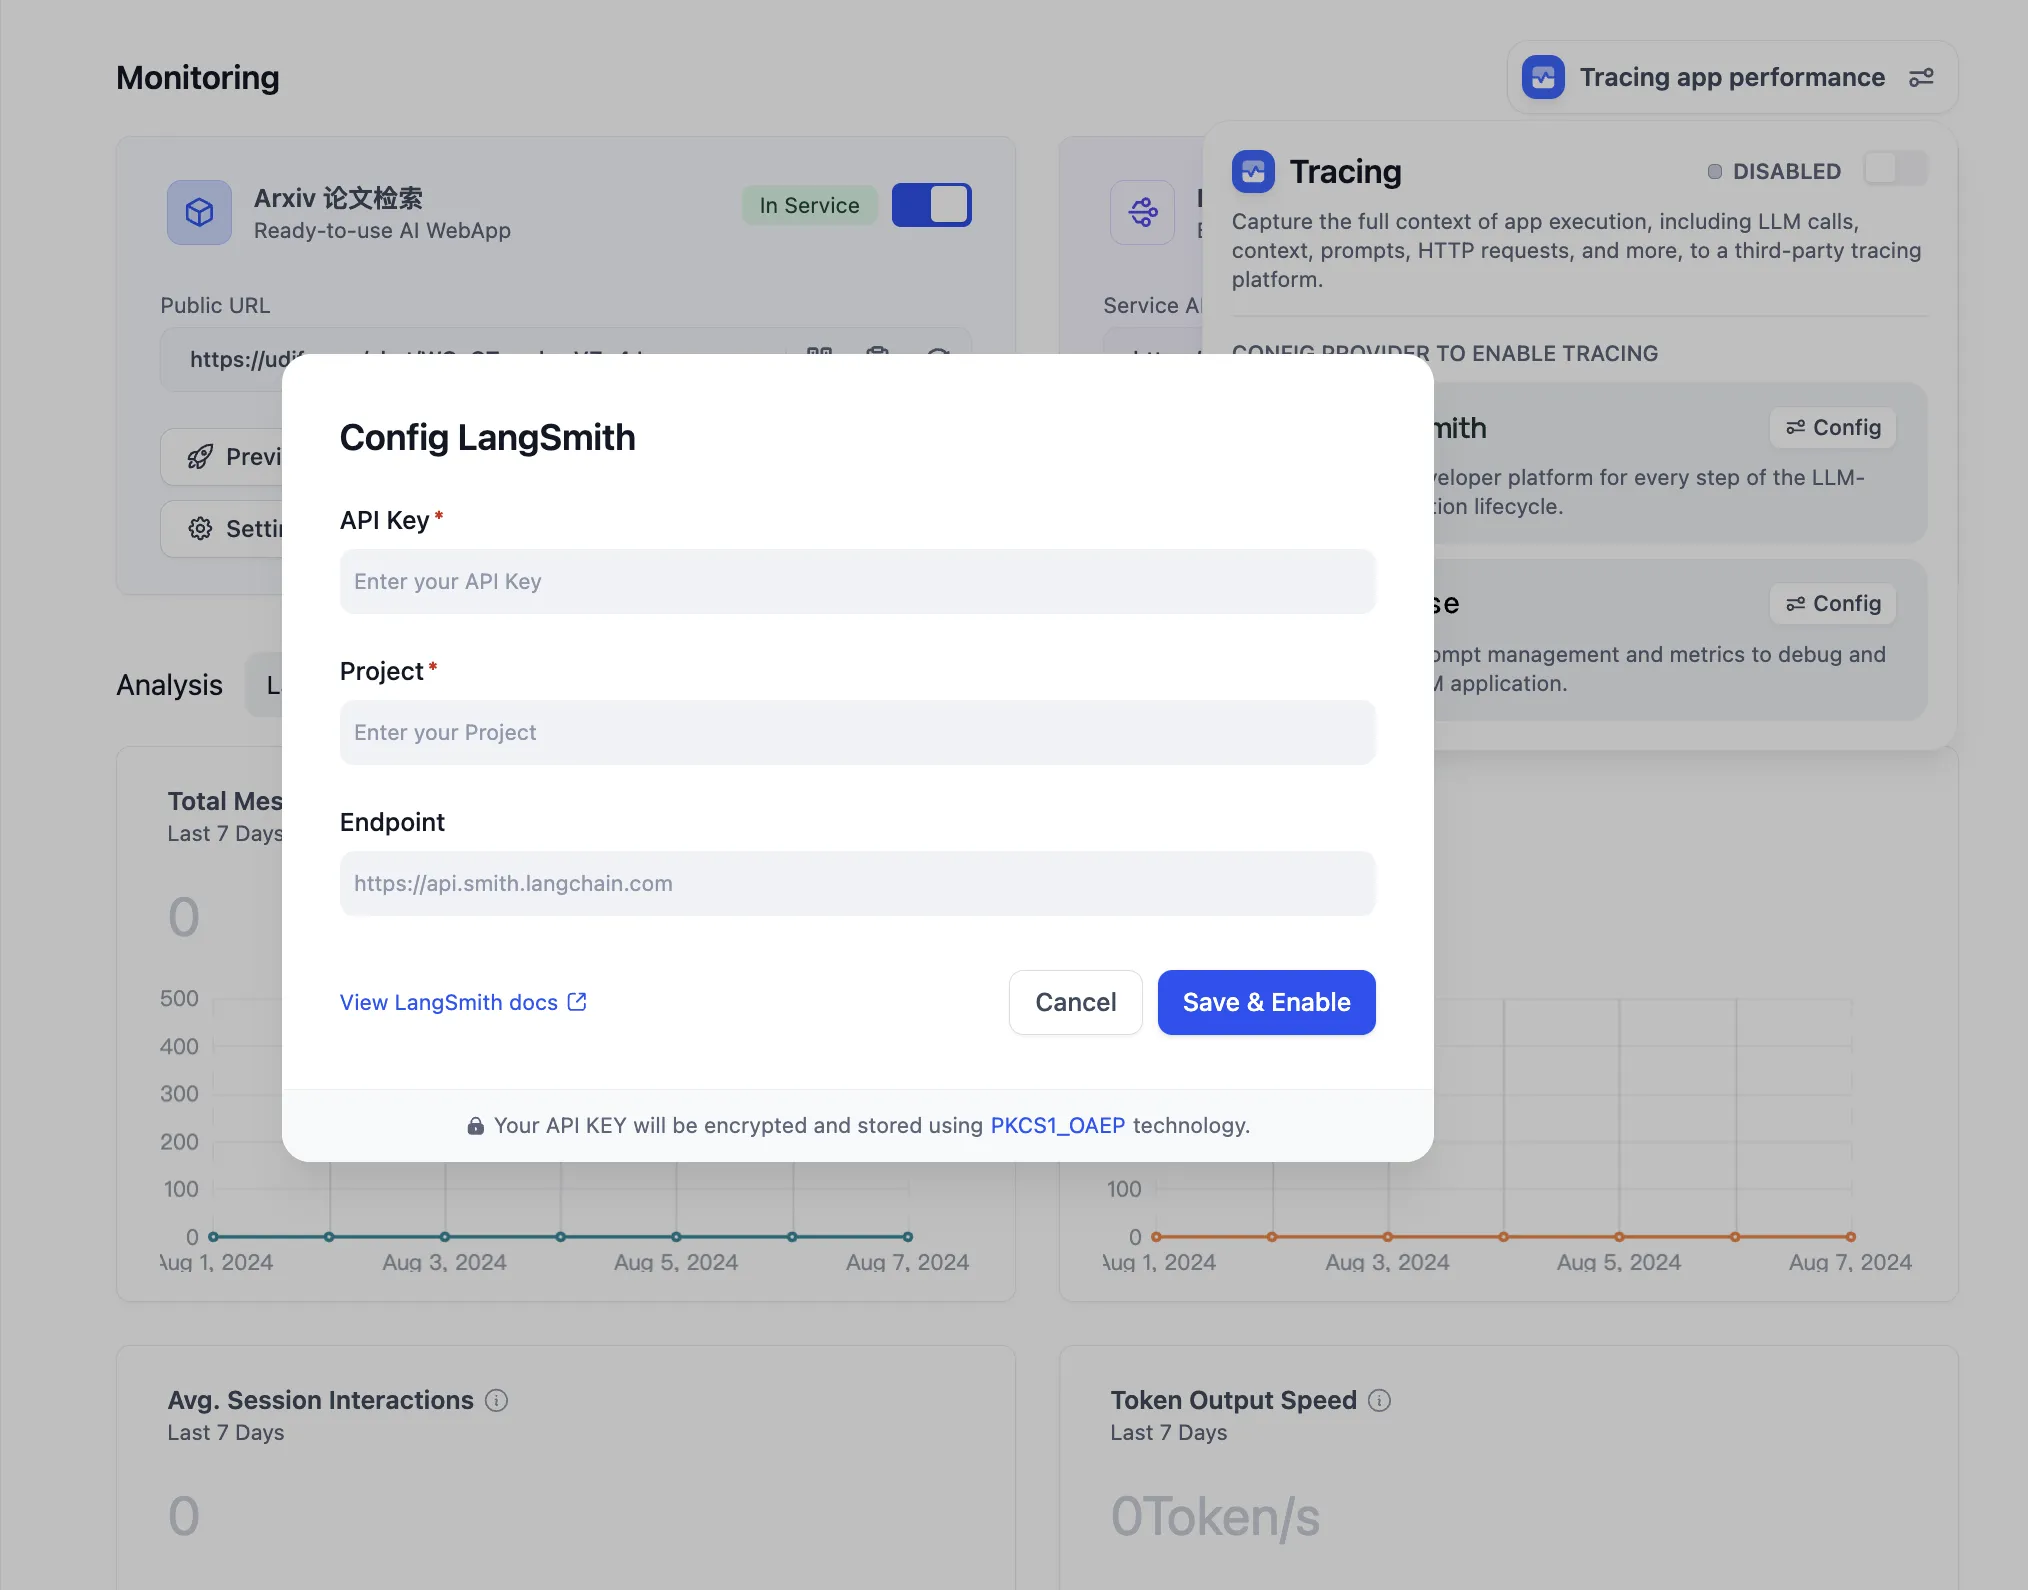Click the Tracing panel icon
Viewport: 2028px width, 1590px height.
[x=1253, y=171]
